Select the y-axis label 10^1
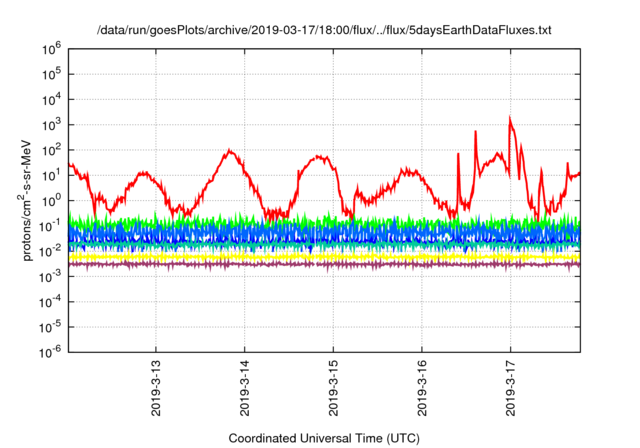 tap(52, 176)
